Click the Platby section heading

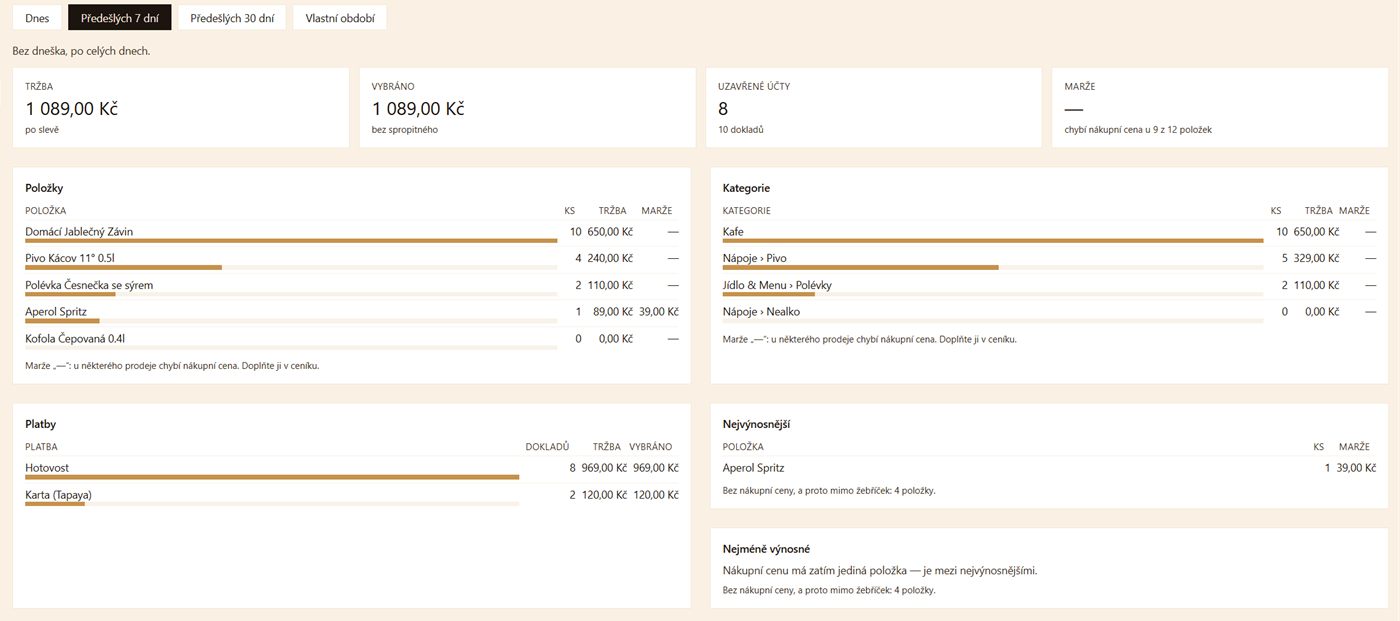pyautogui.click(x=41, y=424)
